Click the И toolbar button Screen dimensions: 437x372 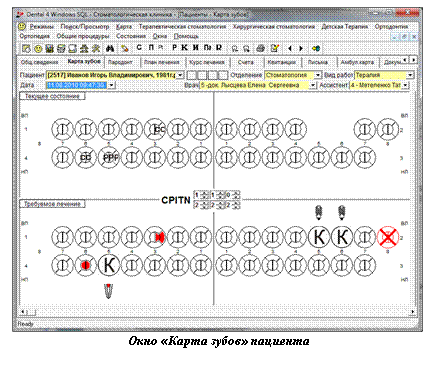point(196,48)
